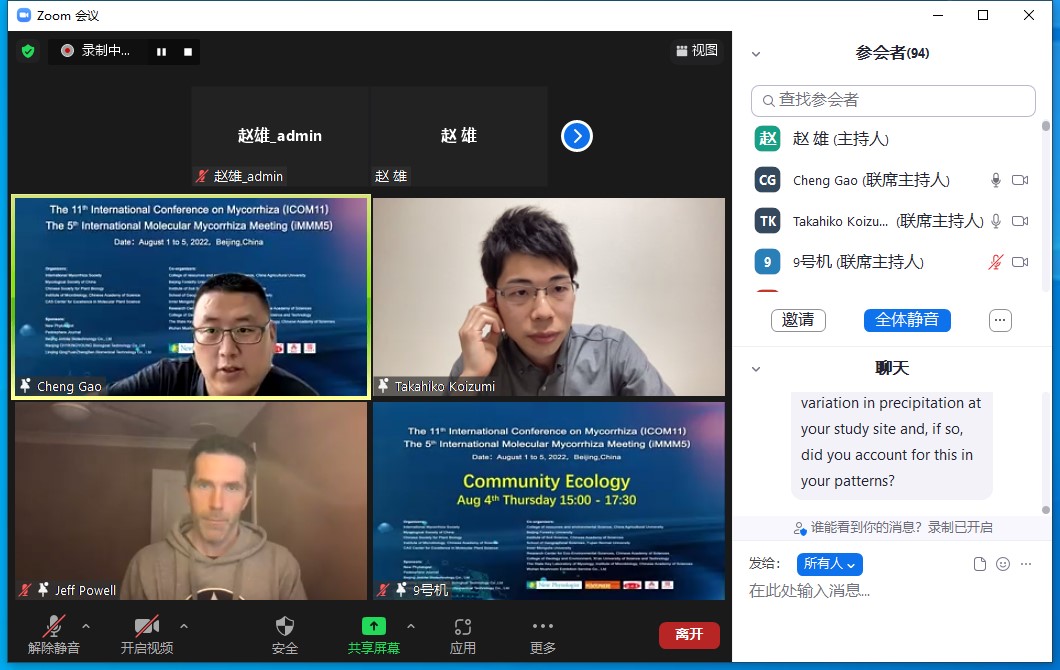Click the Invite button
This screenshot has width=1060, height=670.
[798, 320]
